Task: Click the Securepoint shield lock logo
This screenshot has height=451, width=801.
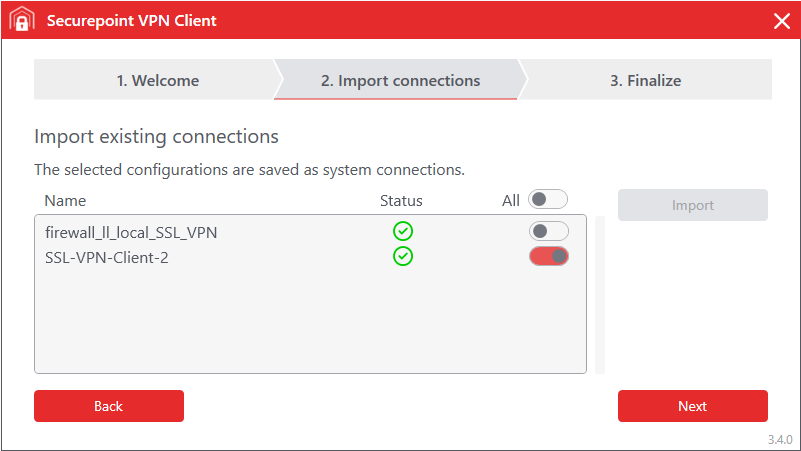Action: point(22,21)
